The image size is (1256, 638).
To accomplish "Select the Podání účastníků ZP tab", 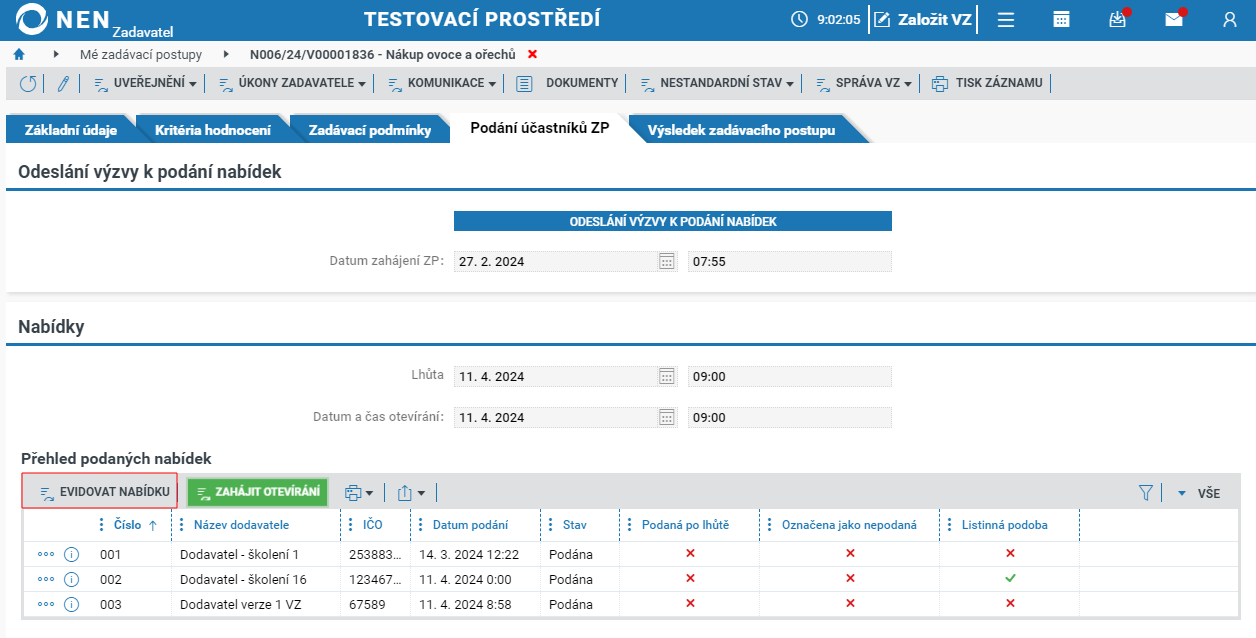I will (x=539, y=130).
